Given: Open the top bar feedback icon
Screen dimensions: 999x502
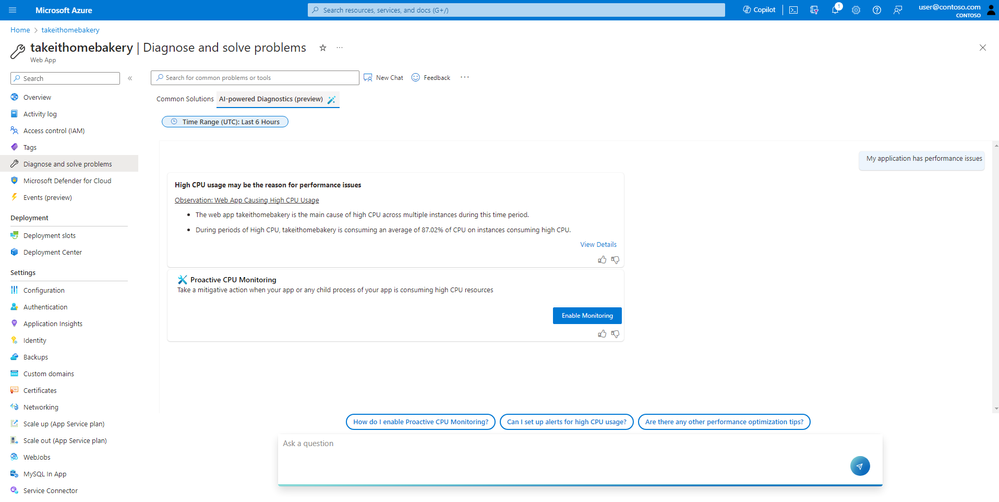Looking at the screenshot, I should click(898, 10).
